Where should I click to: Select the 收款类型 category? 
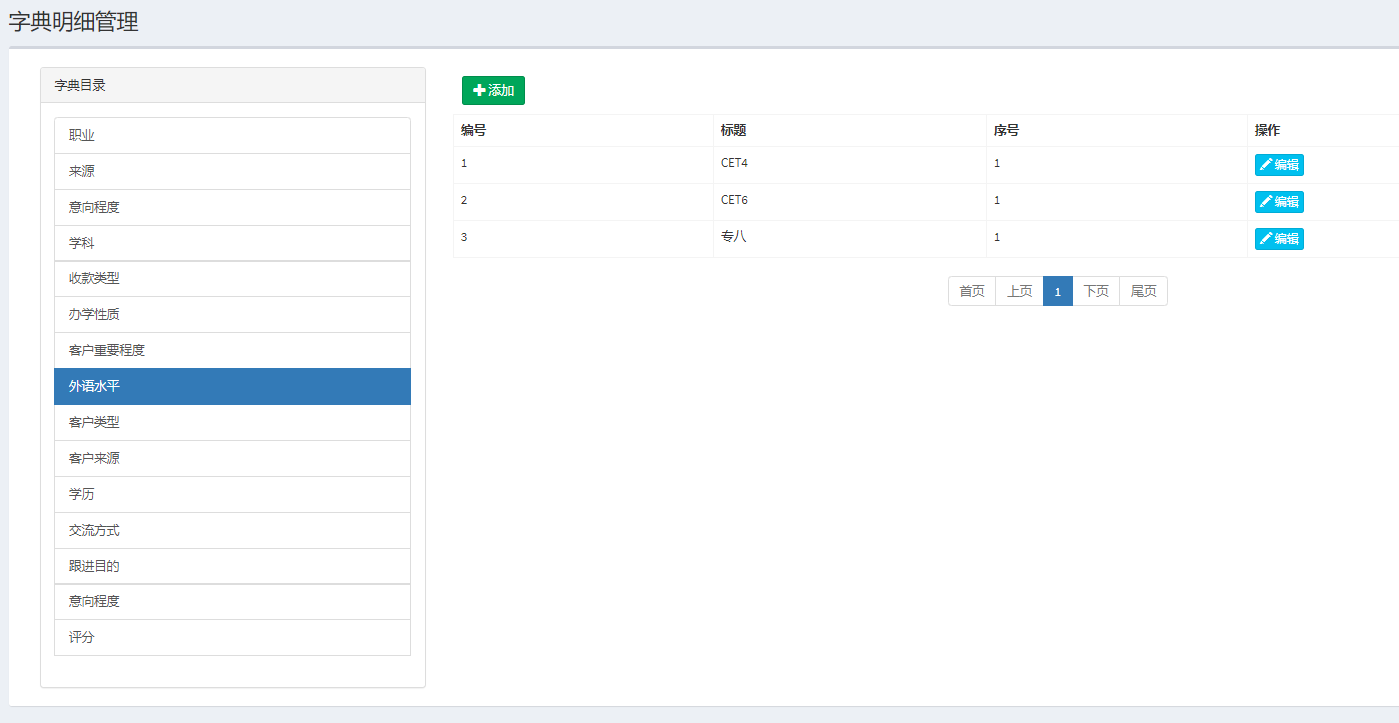(232, 279)
